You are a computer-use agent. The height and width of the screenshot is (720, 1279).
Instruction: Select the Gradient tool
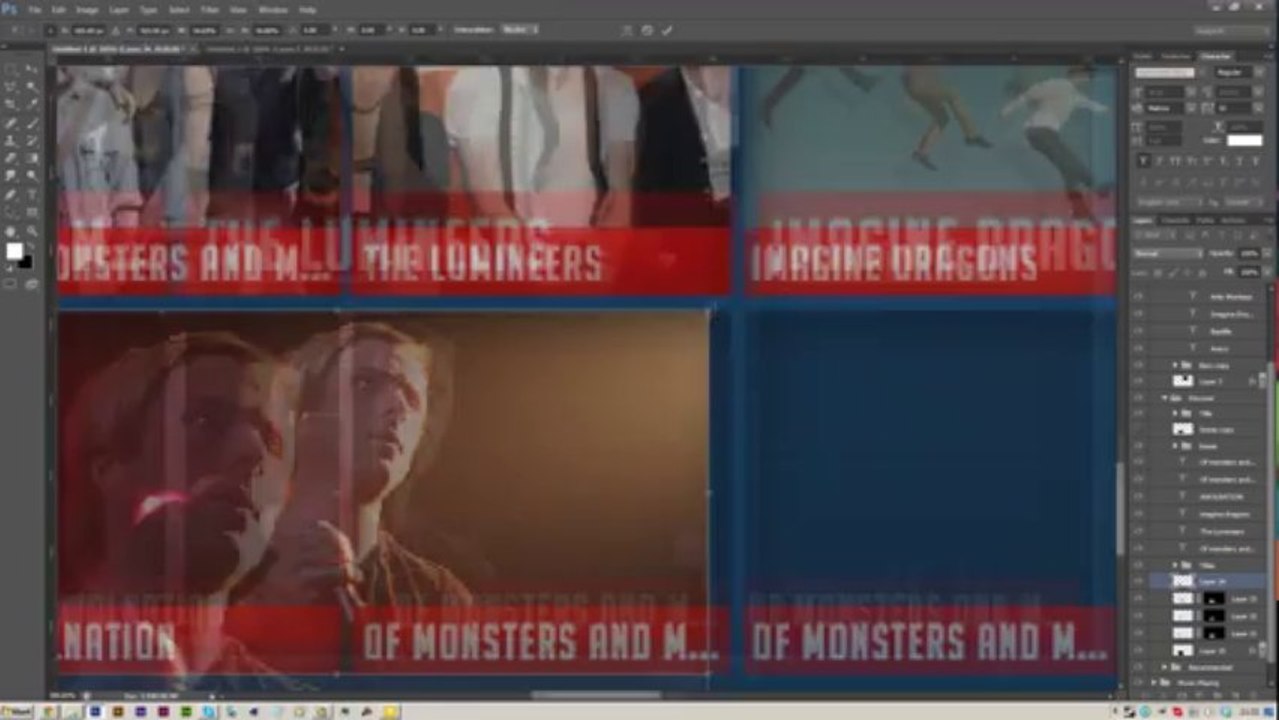pyautogui.click(x=31, y=158)
